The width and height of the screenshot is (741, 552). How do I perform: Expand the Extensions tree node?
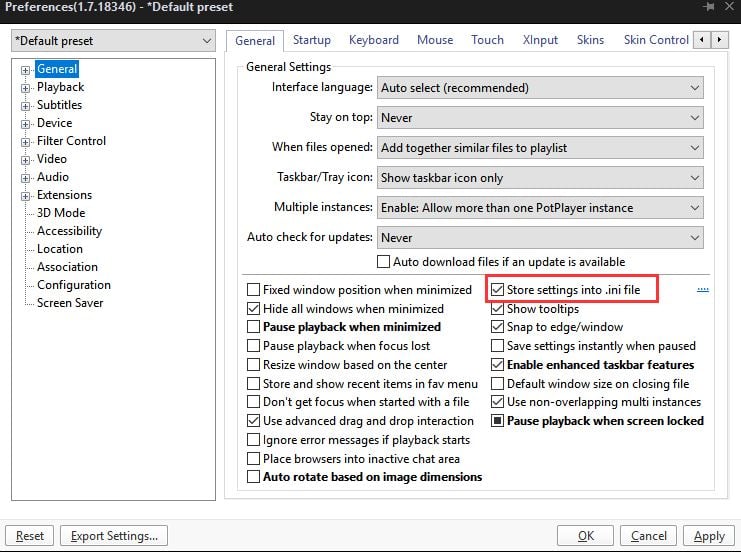pos(26,196)
